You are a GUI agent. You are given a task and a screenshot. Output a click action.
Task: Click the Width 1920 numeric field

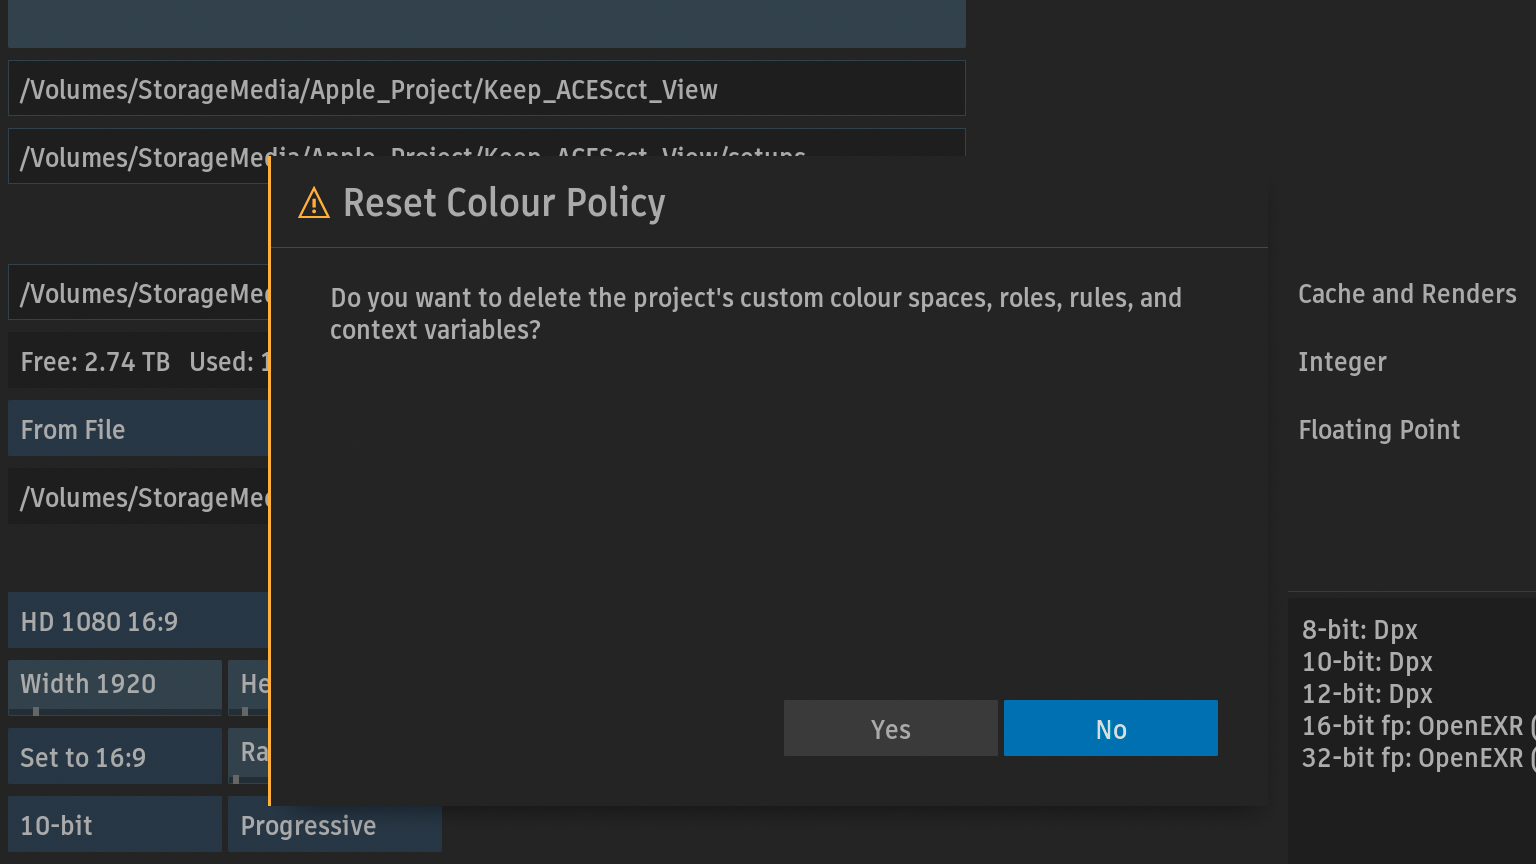tap(115, 685)
